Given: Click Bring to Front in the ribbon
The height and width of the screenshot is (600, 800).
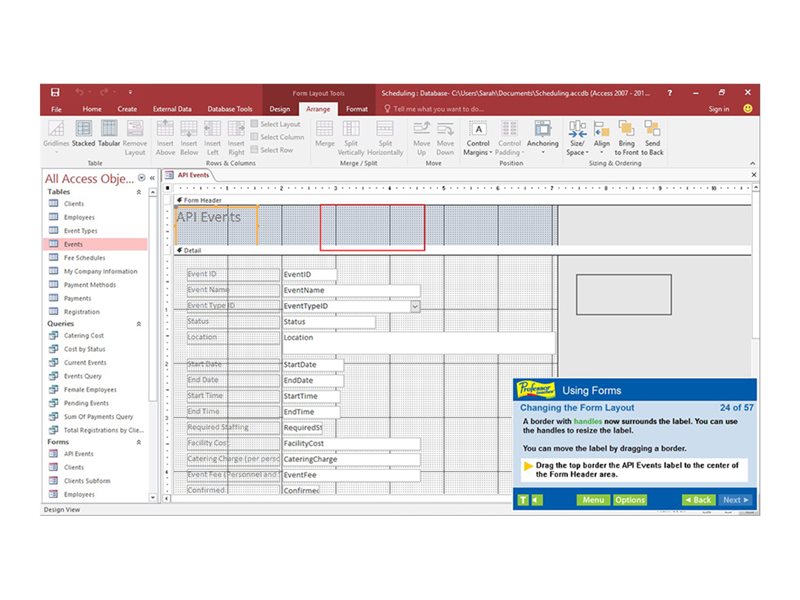Looking at the screenshot, I should coord(627,137).
